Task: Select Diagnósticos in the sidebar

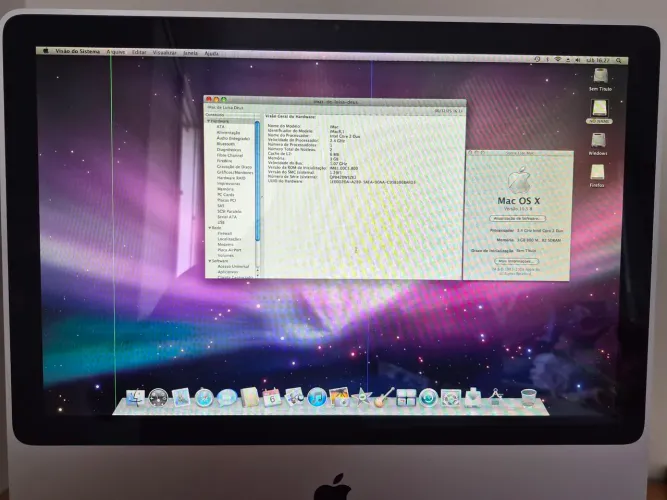Action: pyautogui.click(x=229, y=150)
